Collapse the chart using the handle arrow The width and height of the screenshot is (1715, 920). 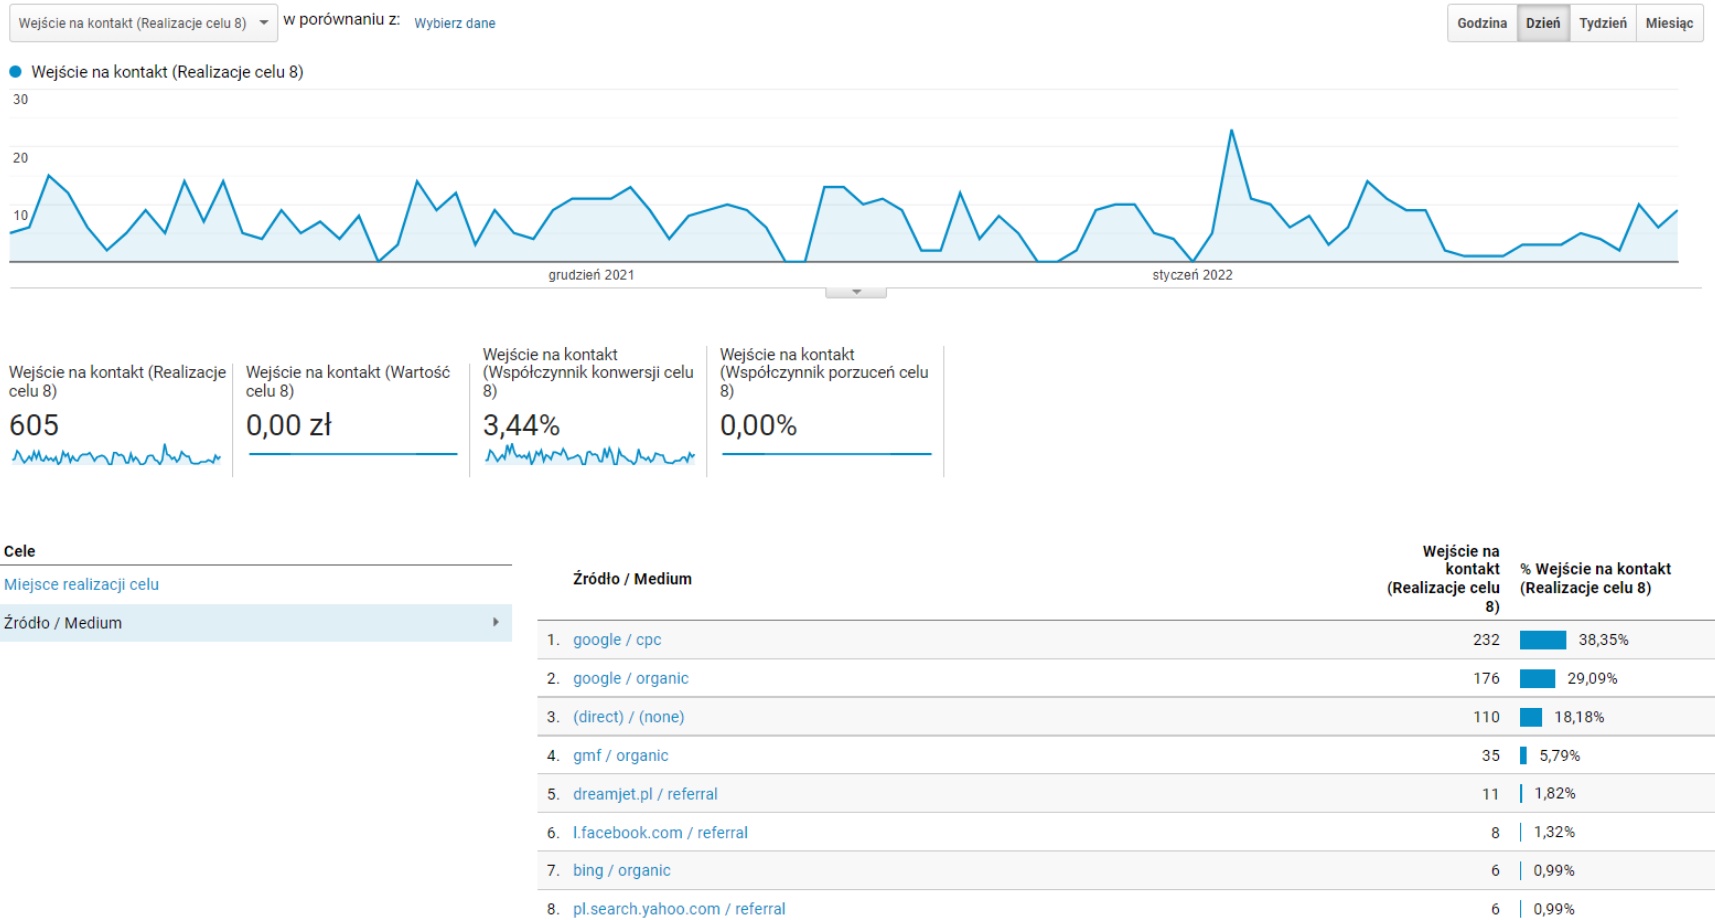(856, 292)
